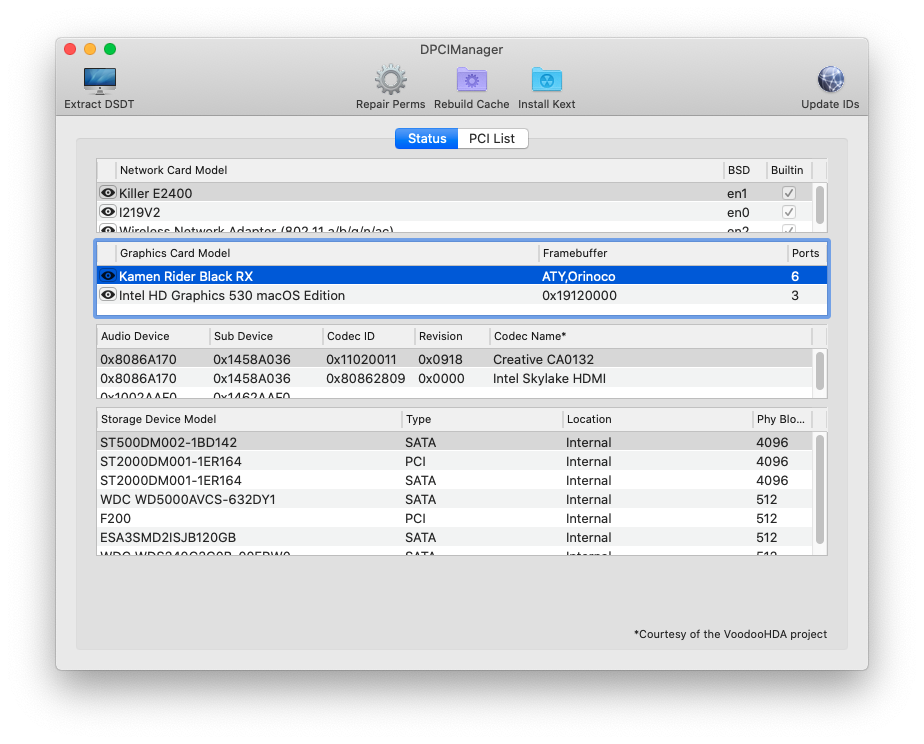Click eye icon next to Killer E2400

(108, 193)
